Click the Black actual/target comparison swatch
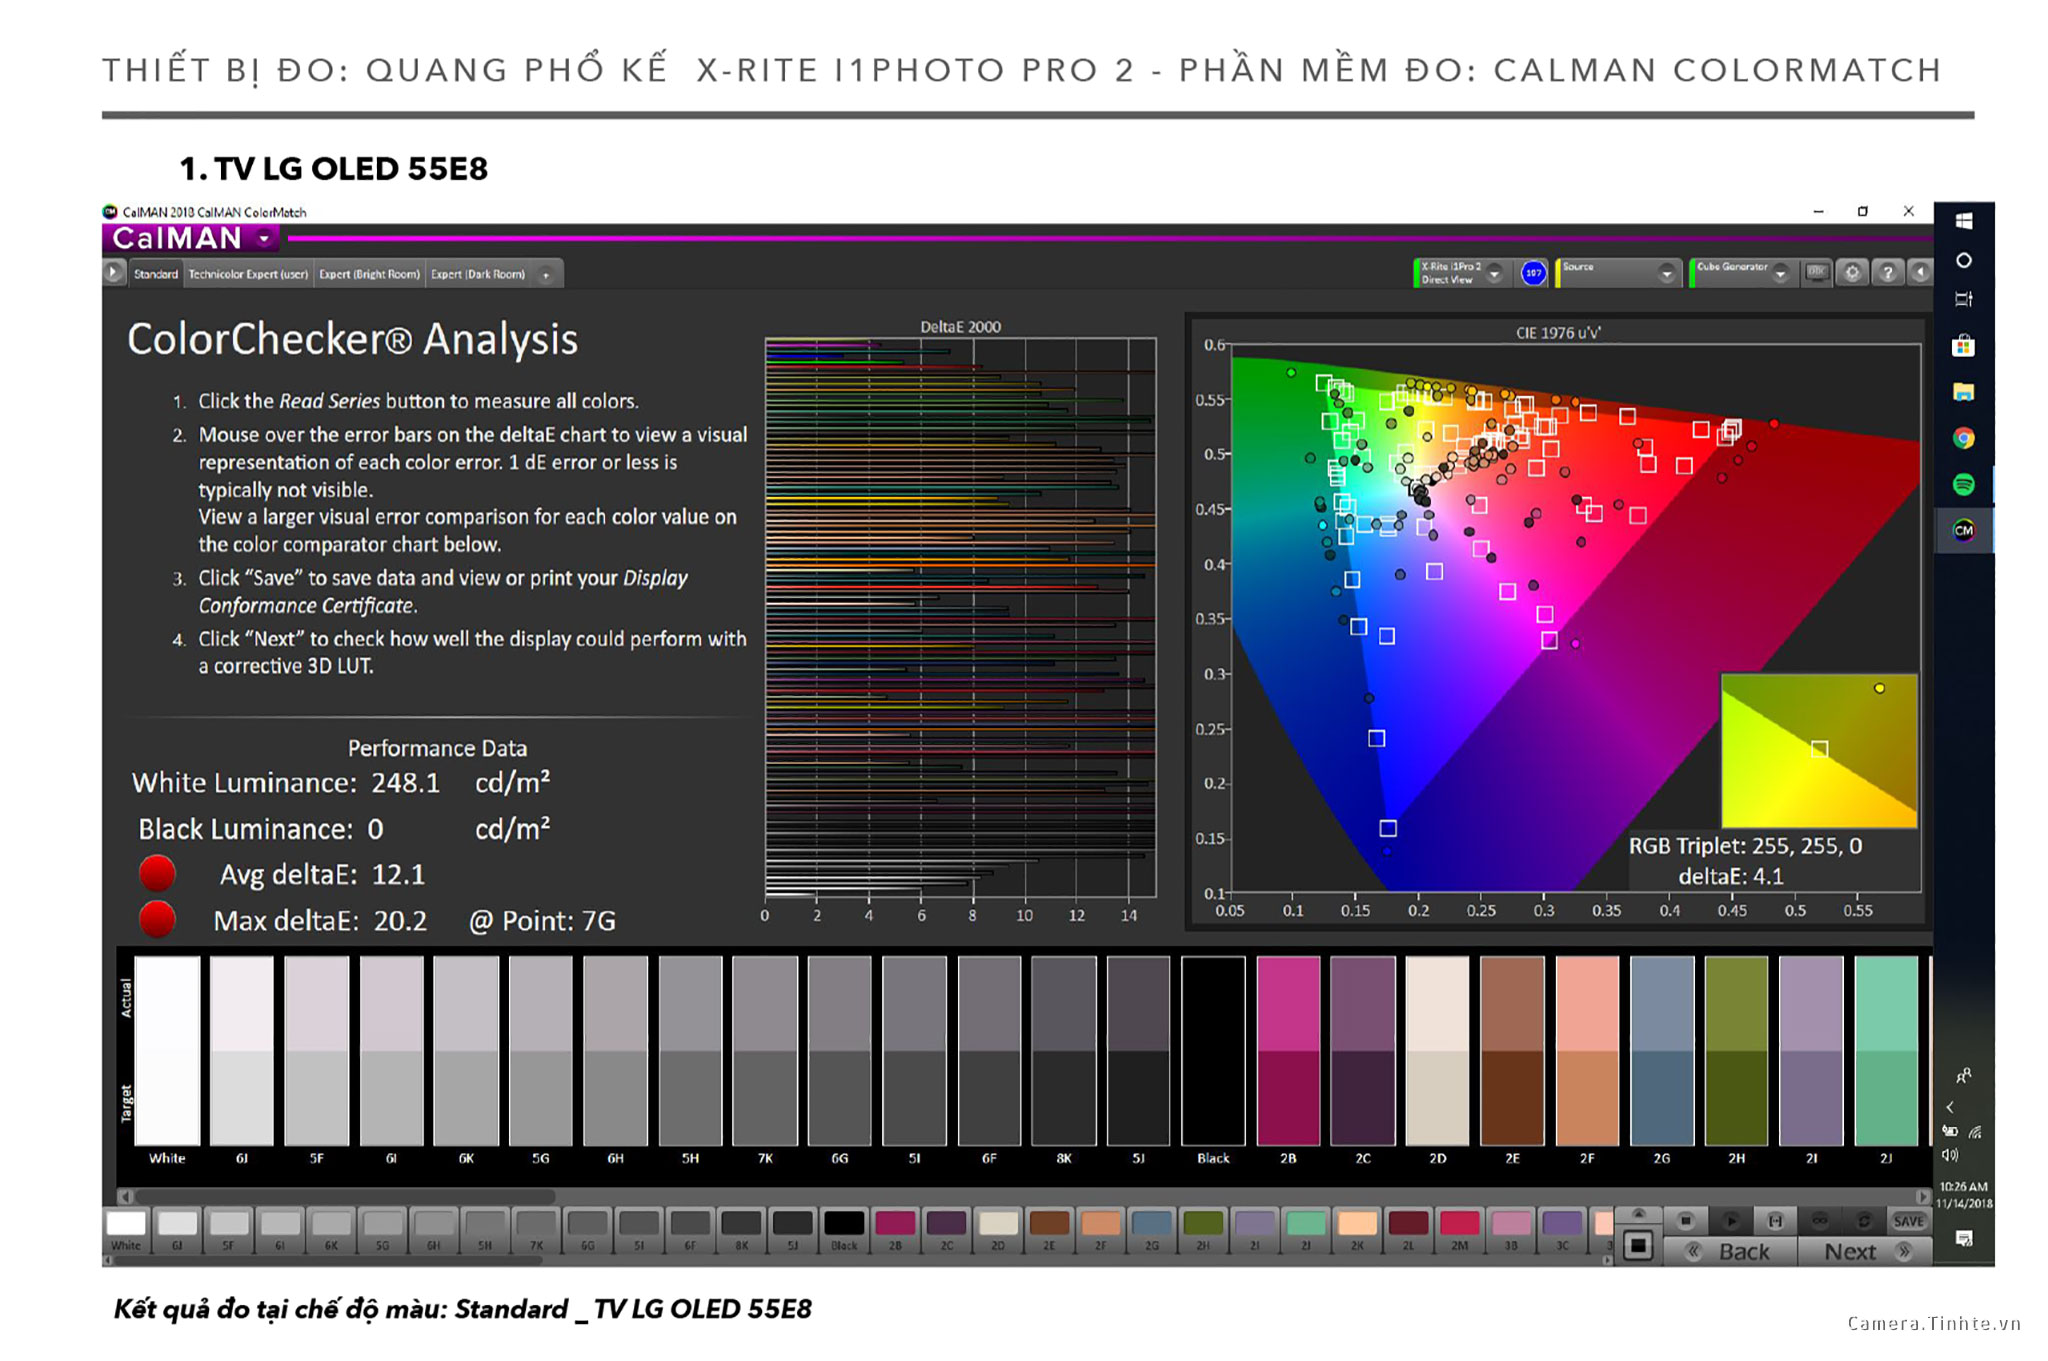Screen dimensions: 2048x1361 [1213, 1050]
